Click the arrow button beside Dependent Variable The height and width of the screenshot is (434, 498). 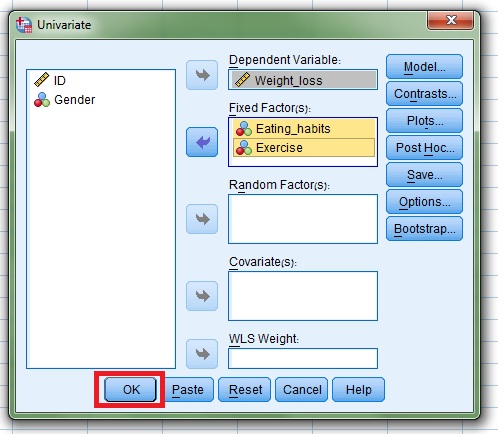[202, 75]
